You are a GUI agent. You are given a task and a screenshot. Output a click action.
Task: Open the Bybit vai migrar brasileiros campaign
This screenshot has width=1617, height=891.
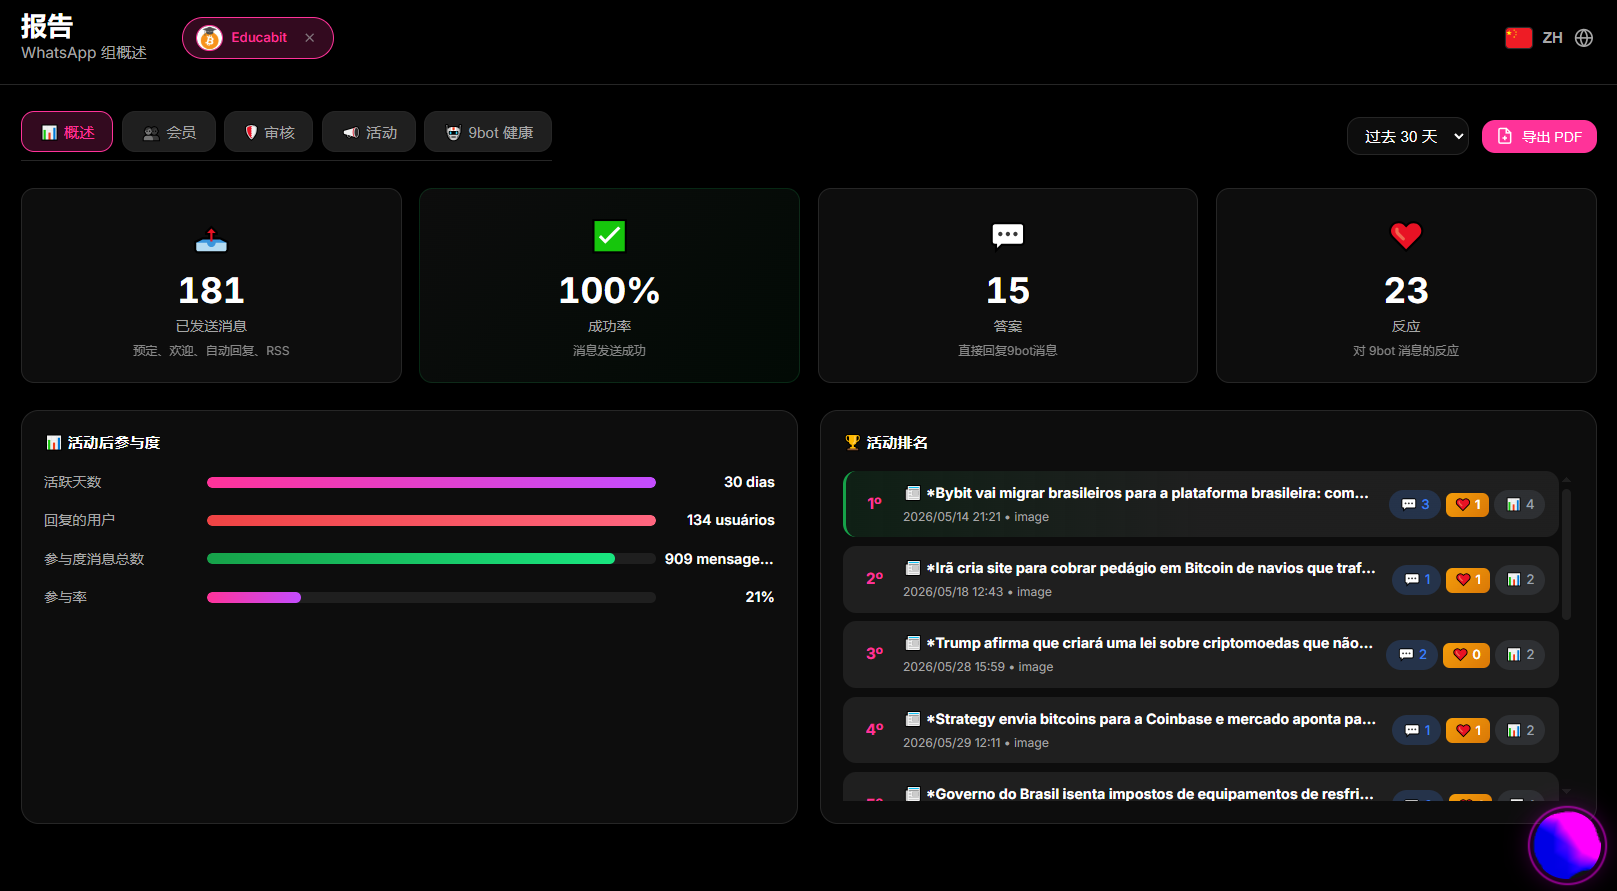[x=1200, y=504]
